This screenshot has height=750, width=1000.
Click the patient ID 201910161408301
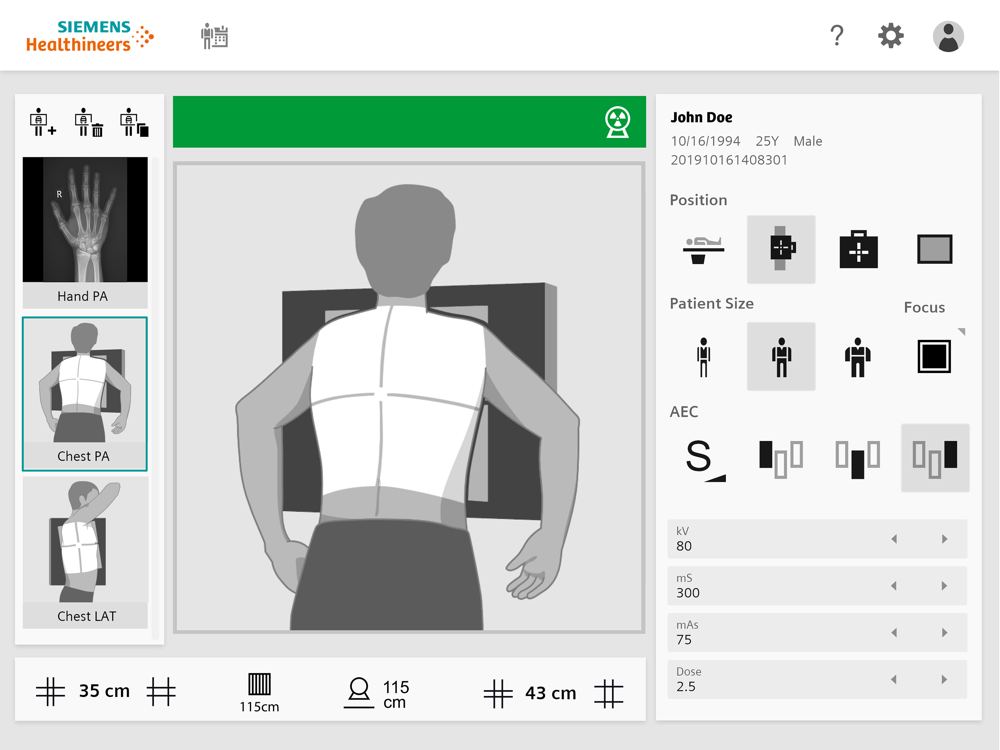coord(729,160)
